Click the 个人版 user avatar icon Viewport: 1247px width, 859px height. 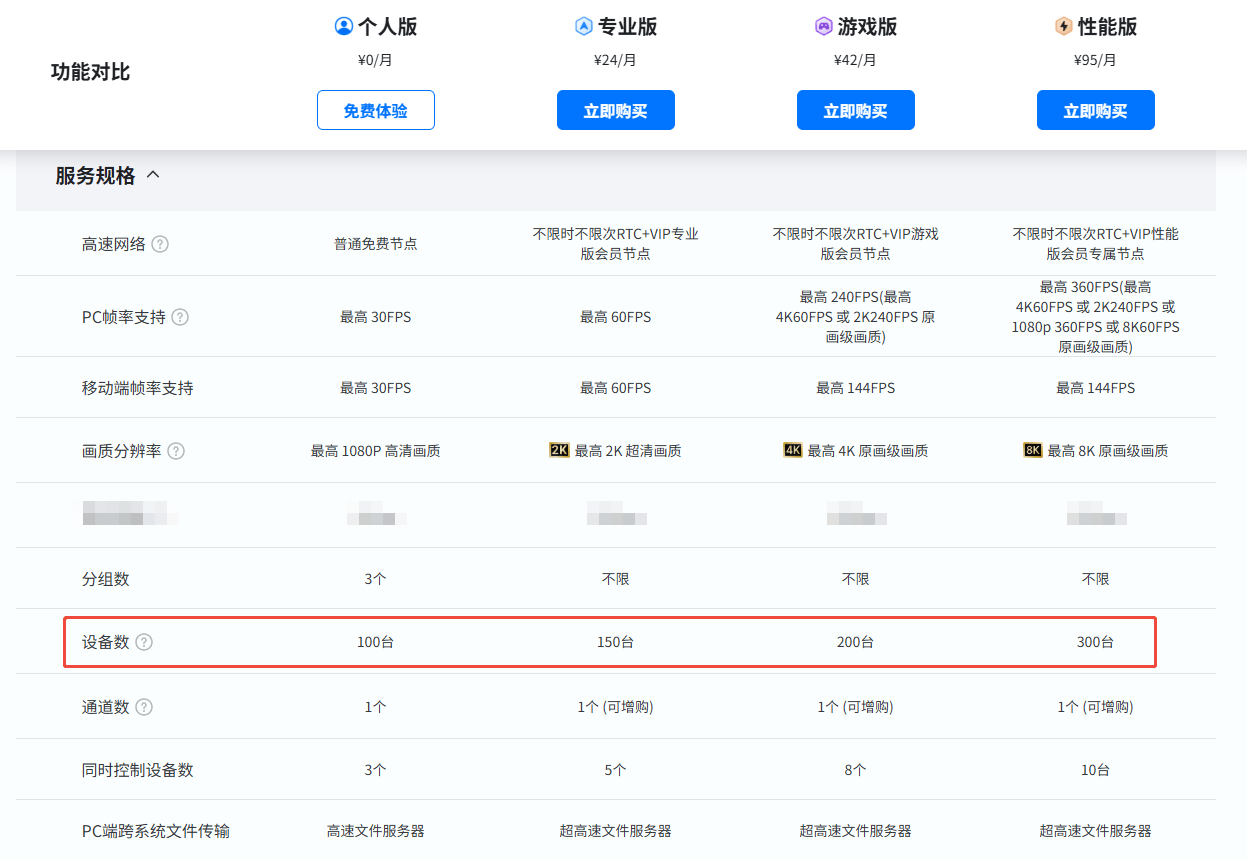coord(344,27)
